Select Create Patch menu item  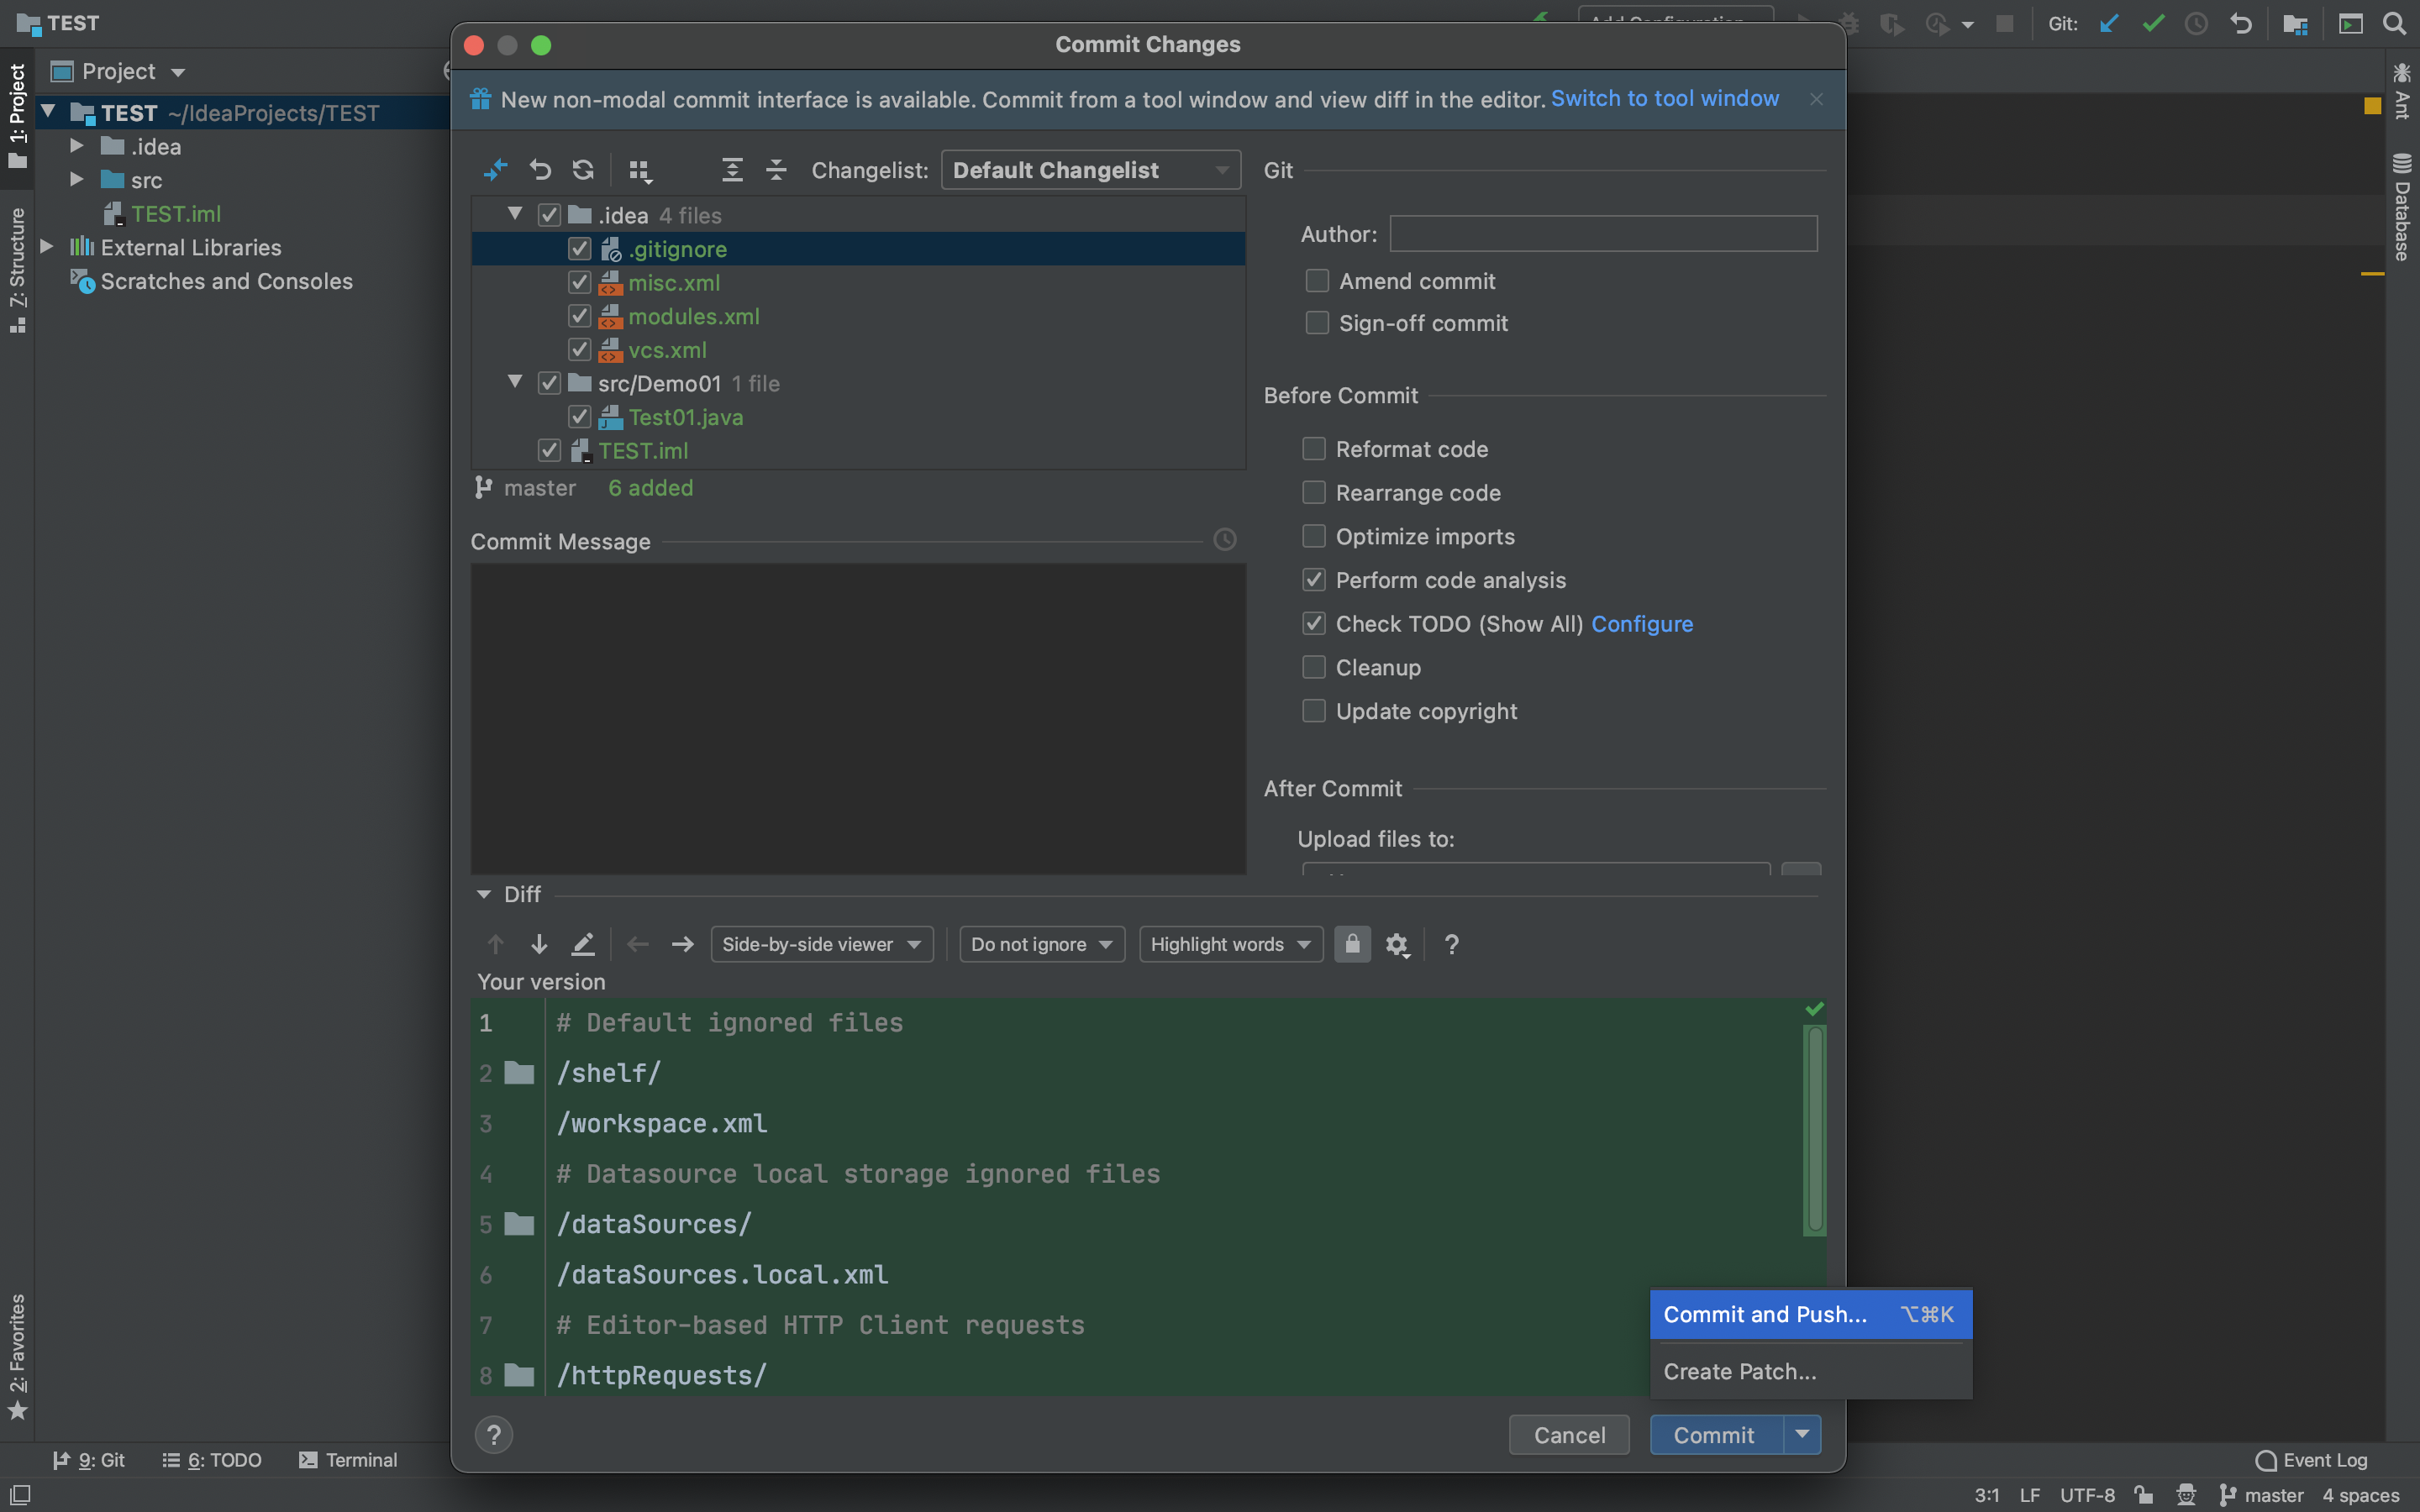[1739, 1371]
